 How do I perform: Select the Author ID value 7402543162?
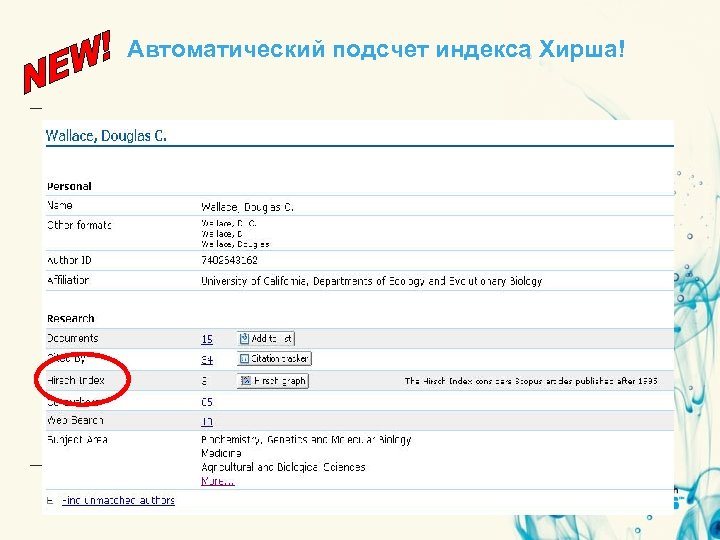pos(229,260)
